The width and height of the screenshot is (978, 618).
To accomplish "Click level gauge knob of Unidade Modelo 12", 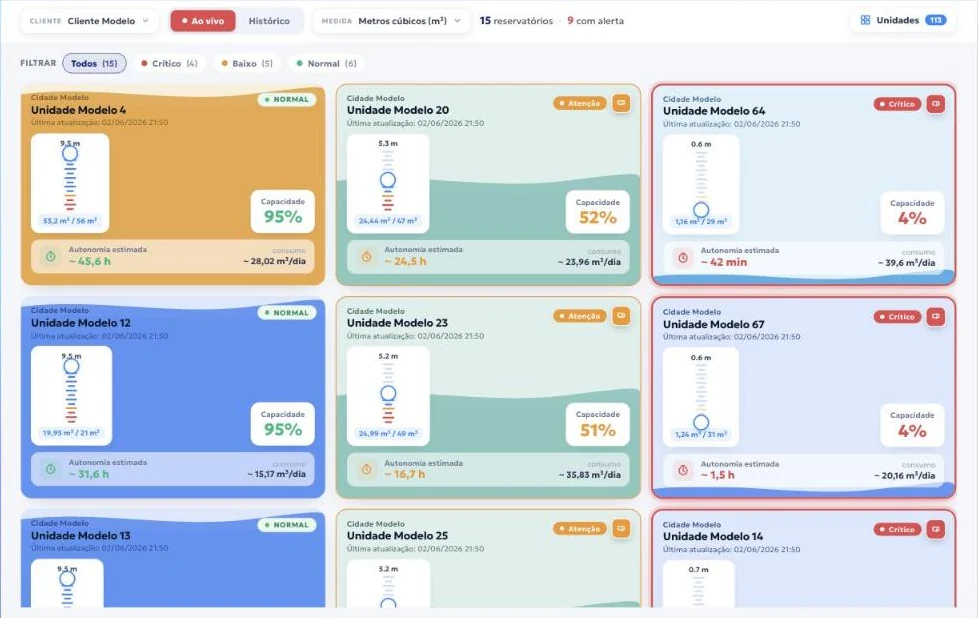I will pyautogui.click(x=71, y=366).
